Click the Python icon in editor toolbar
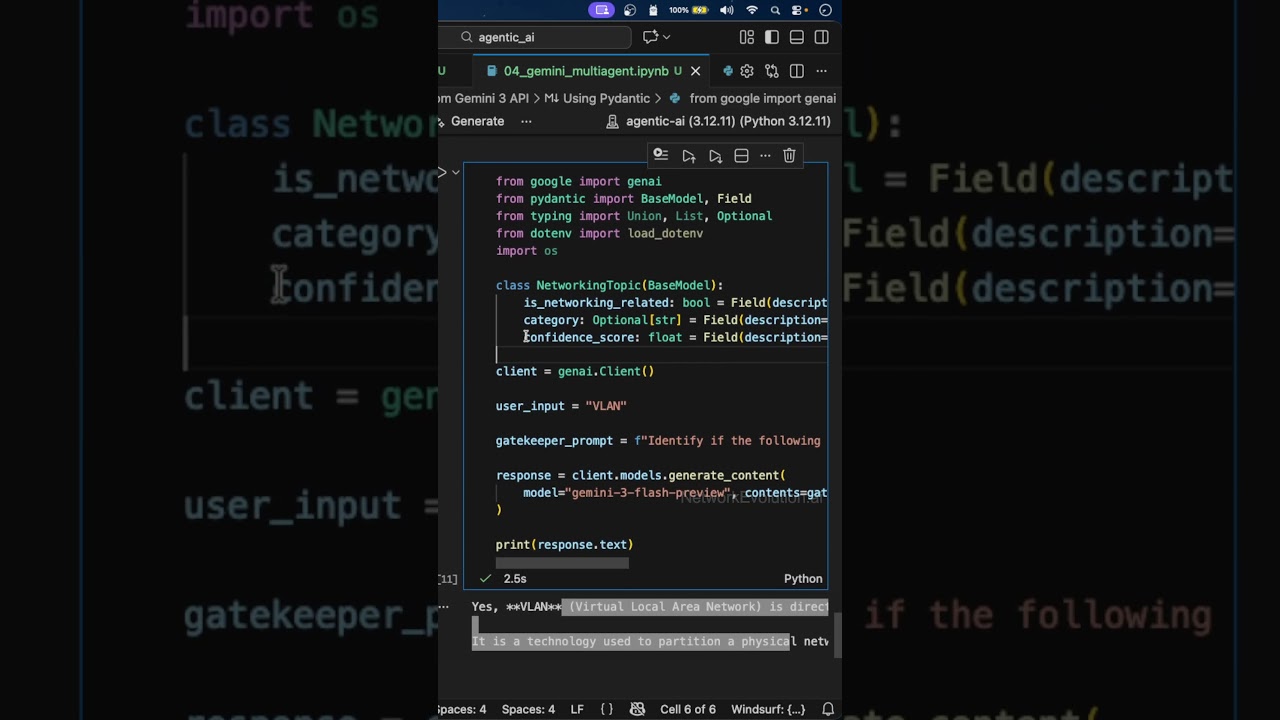Viewport: 1280px width, 720px height. click(x=728, y=71)
